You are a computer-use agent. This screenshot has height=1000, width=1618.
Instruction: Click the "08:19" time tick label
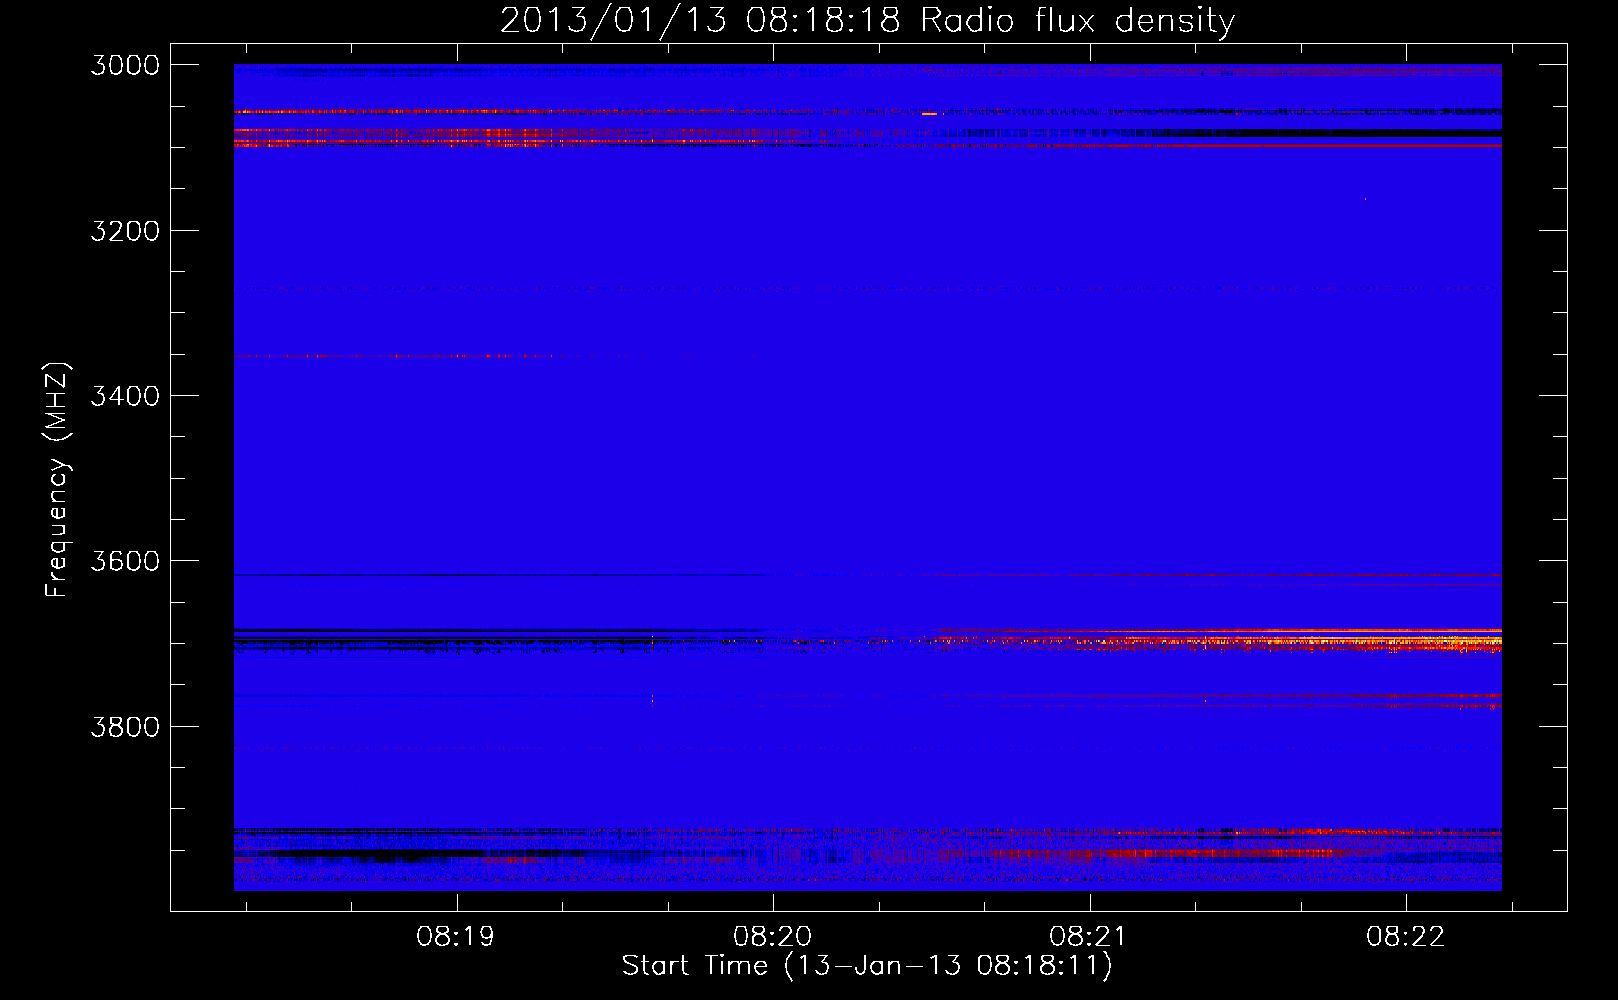457,936
